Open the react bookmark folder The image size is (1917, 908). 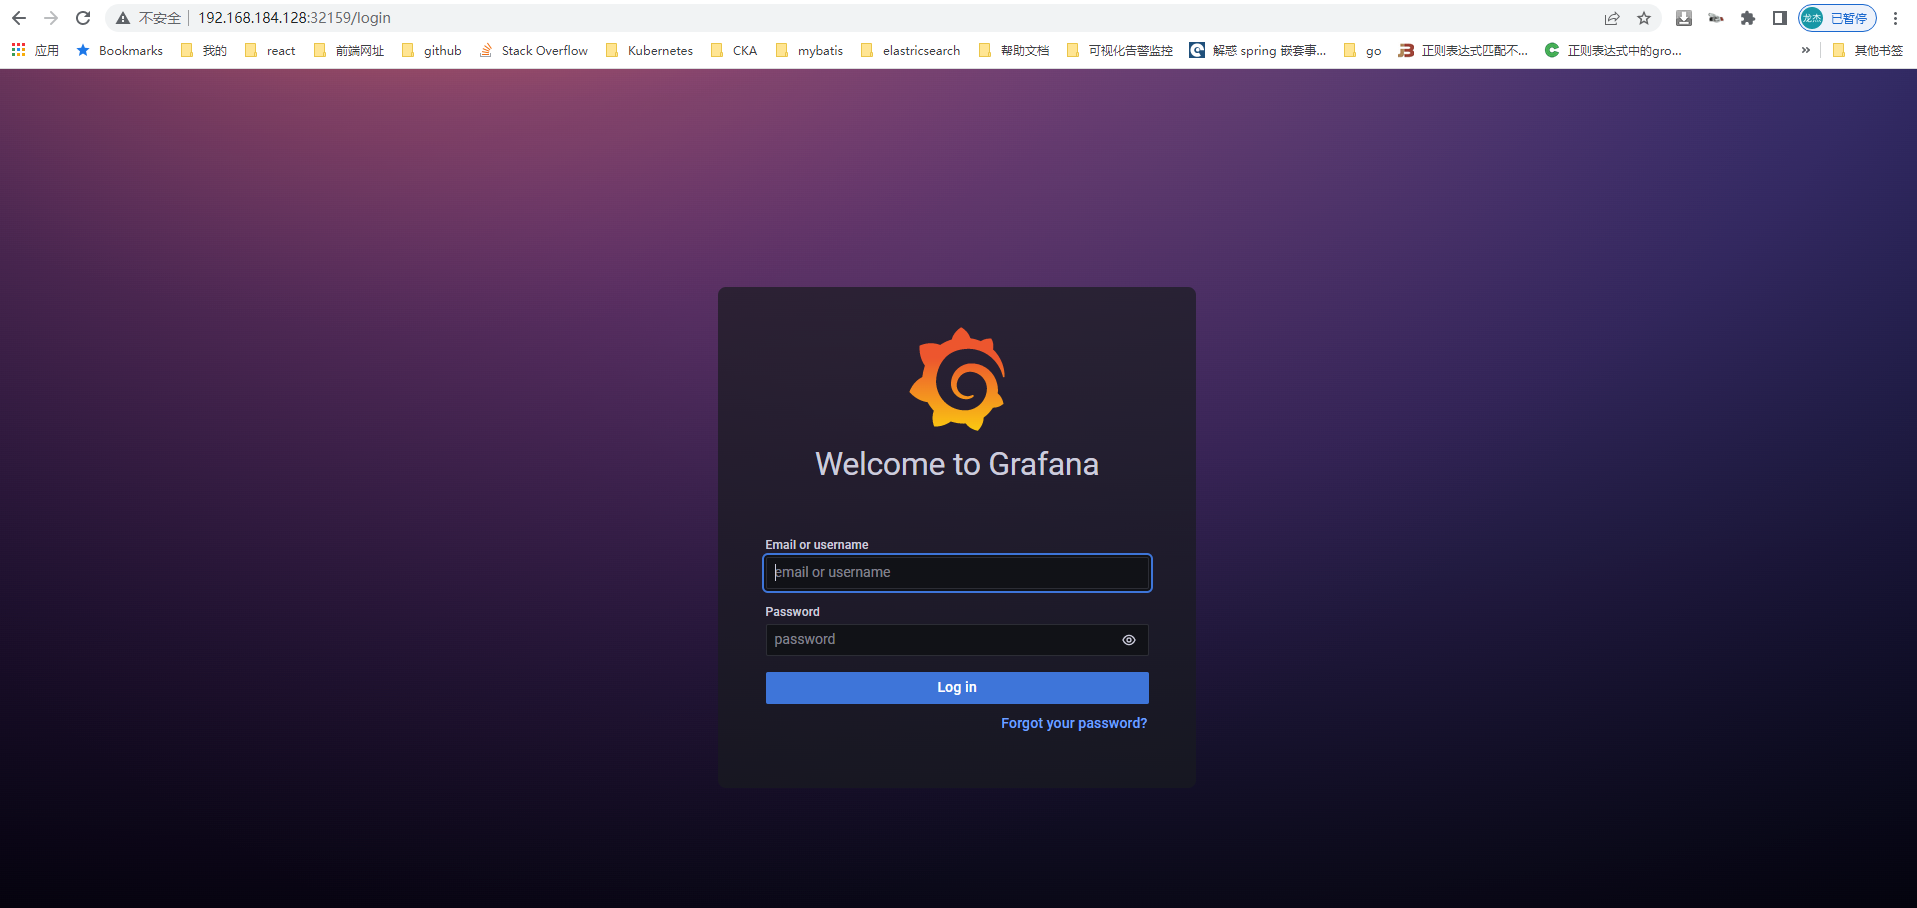coord(270,50)
